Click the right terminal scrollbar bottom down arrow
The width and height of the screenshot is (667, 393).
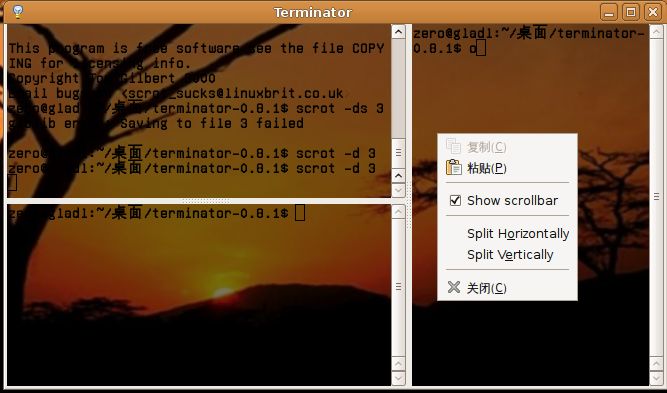[x=657, y=378]
